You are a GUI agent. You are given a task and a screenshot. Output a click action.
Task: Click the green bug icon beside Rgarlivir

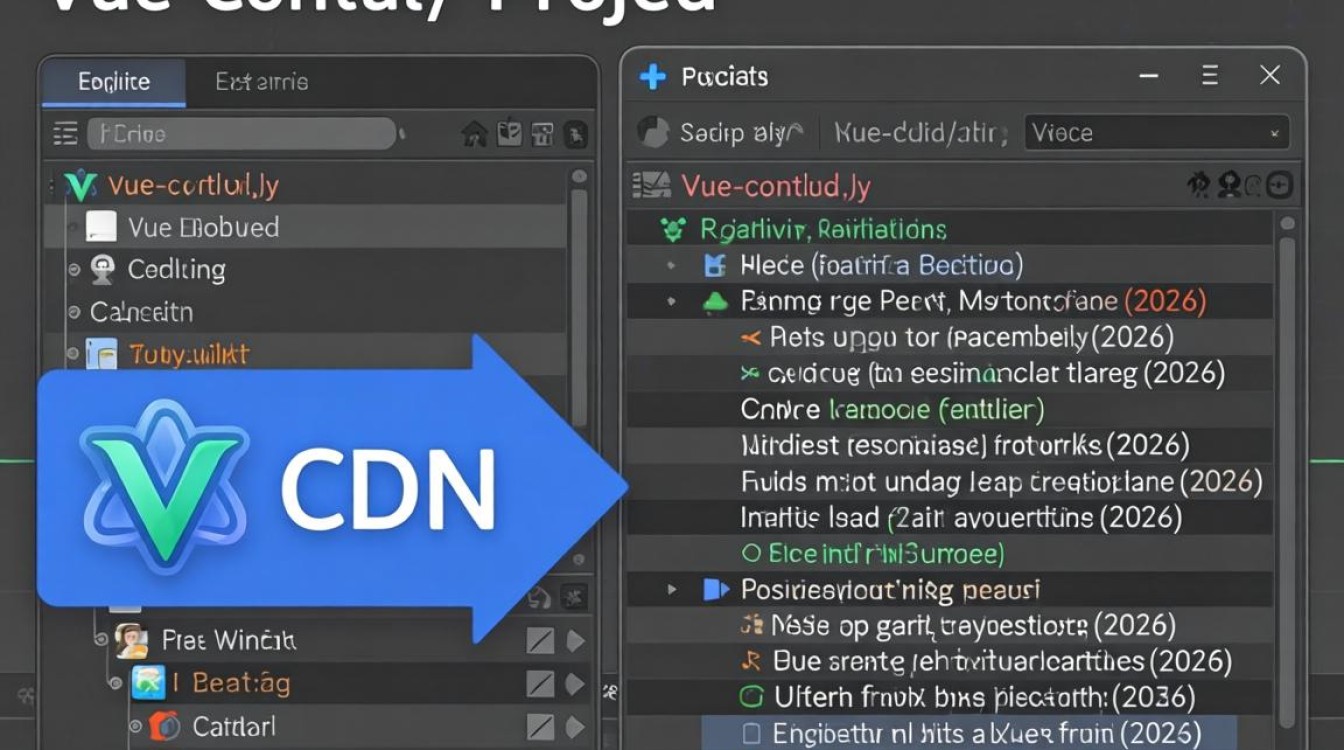[673, 230]
